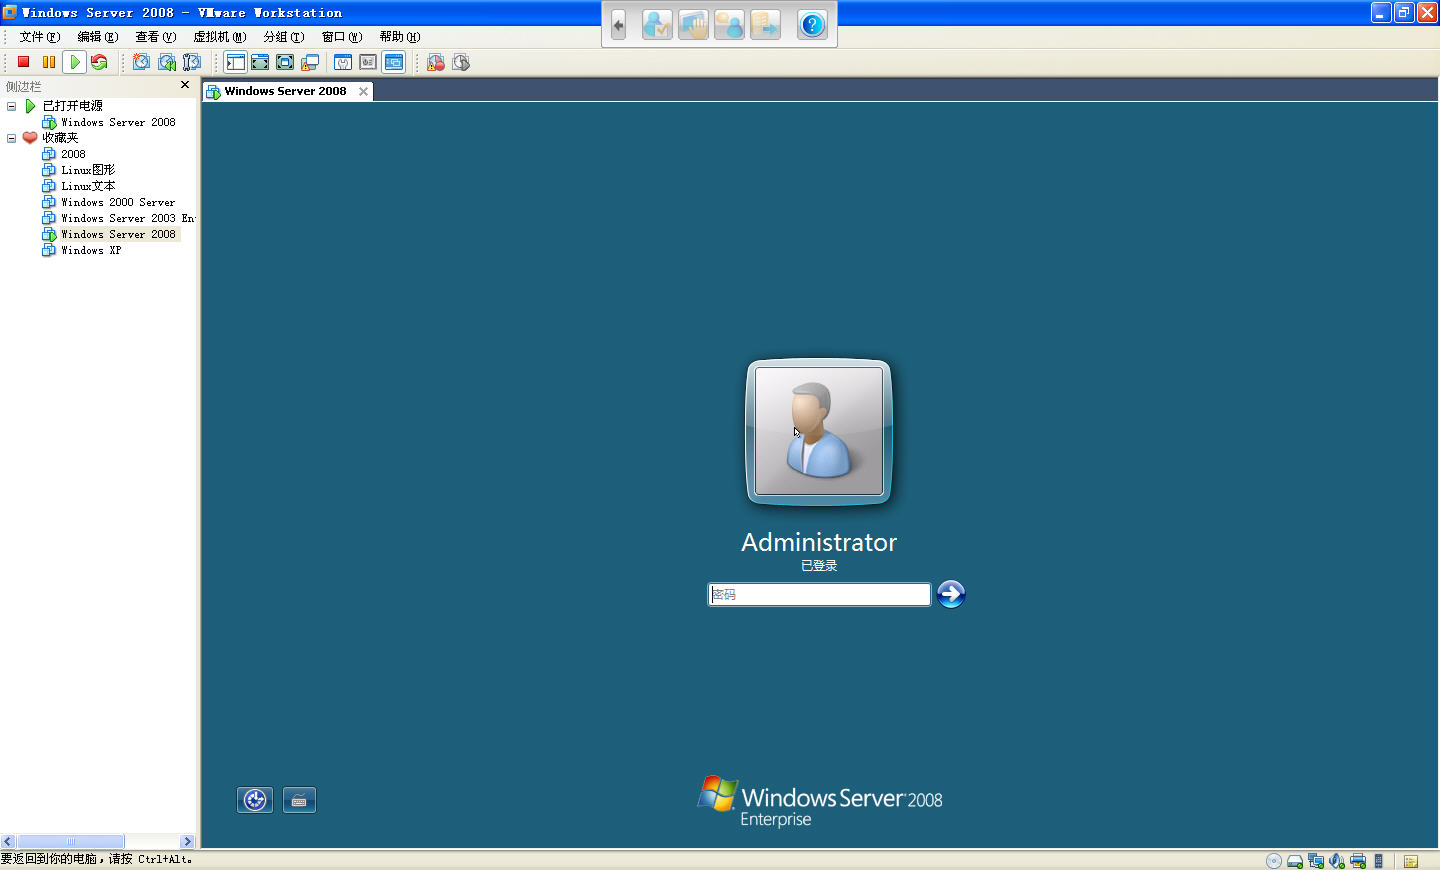
Task: Toggle the show sidebar toolbar icon
Action: click(x=235, y=62)
